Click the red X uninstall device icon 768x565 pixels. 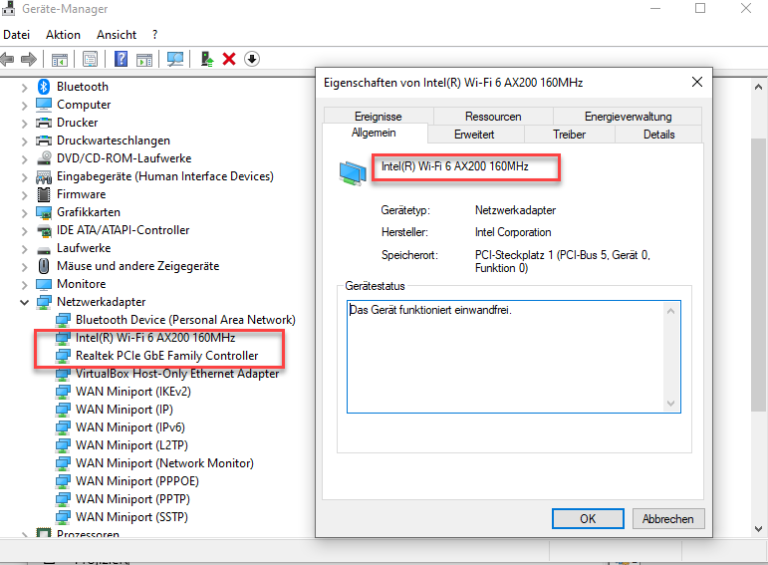(x=229, y=59)
